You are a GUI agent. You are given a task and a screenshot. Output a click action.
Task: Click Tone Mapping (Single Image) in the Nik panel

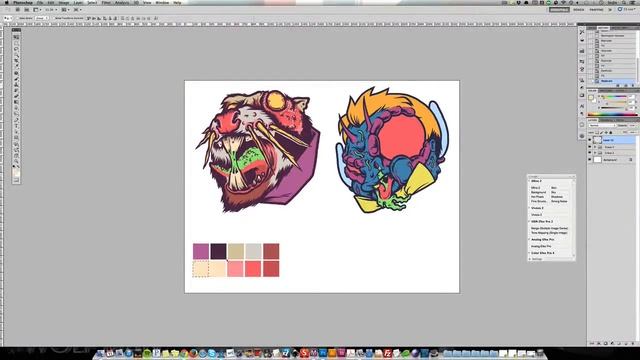tap(549, 233)
